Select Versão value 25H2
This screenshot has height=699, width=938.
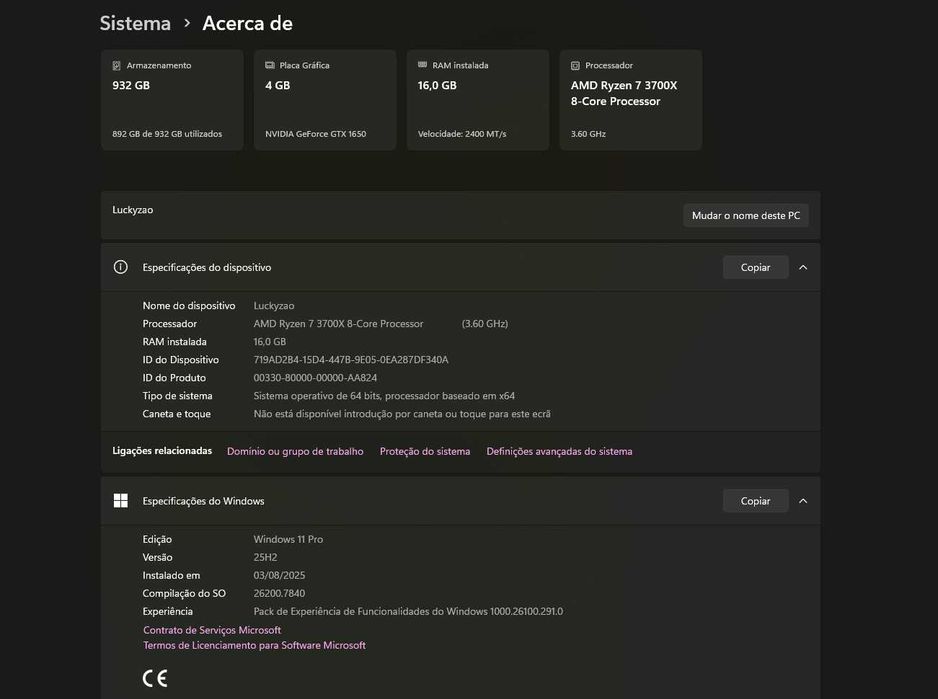point(266,557)
